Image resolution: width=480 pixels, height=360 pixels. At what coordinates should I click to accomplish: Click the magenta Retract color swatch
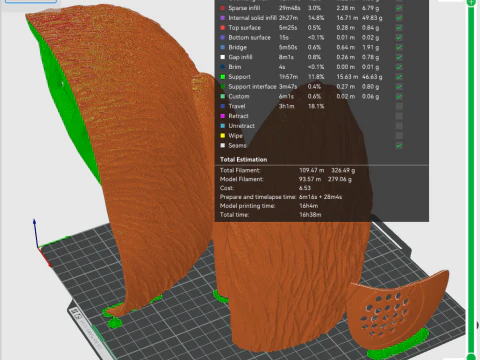pos(223,116)
